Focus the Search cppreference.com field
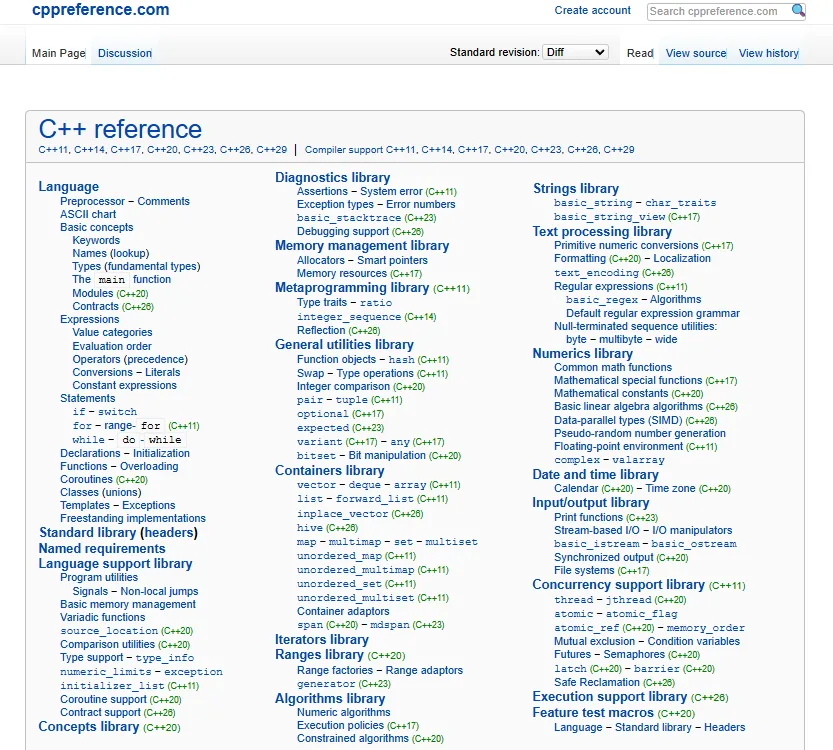This screenshot has height=750, width=833. click(x=718, y=11)
